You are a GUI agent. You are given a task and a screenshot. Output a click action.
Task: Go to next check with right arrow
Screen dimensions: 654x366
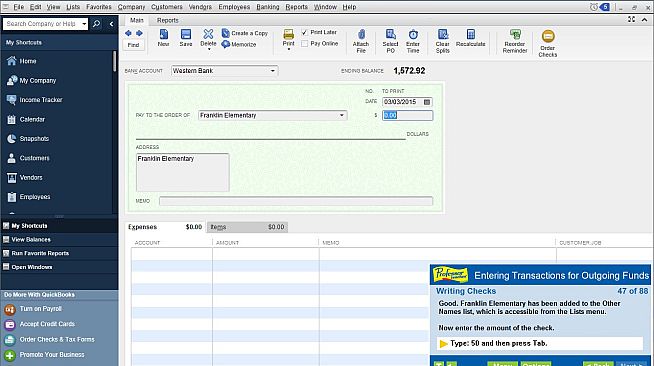click(x=139, y=33)
